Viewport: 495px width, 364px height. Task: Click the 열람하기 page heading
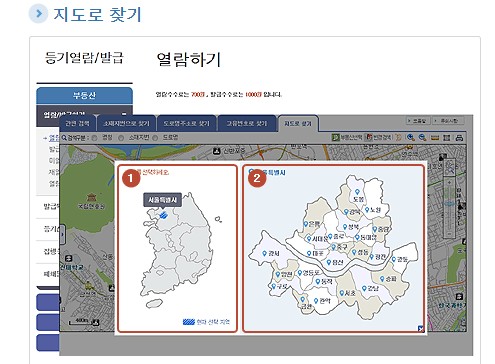(188, 59)
